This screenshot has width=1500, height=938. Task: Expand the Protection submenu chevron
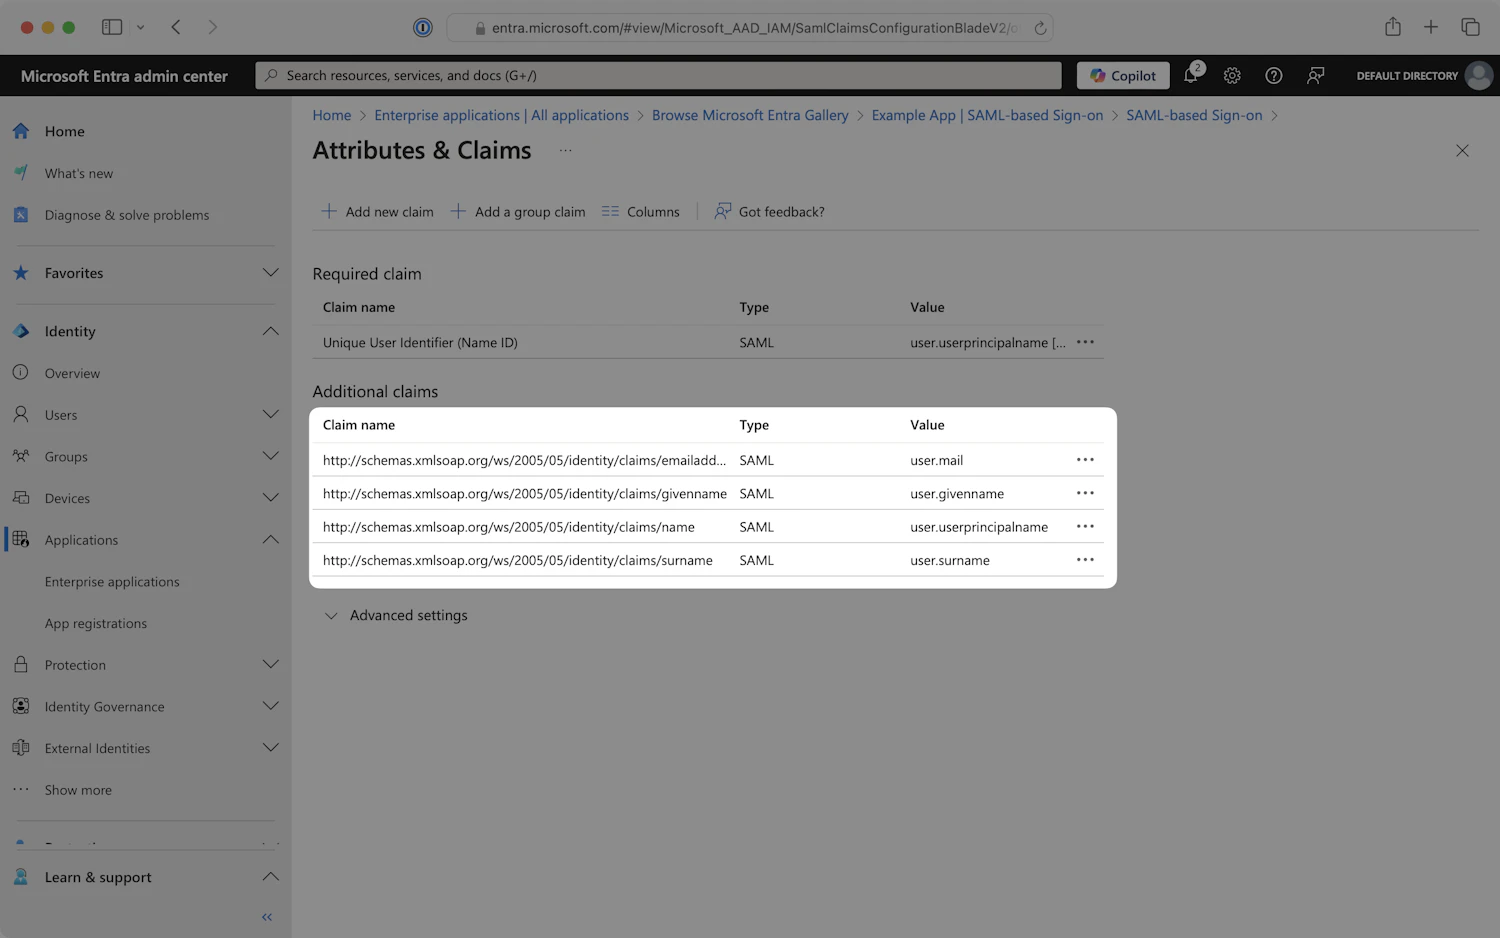tap(270, 665)
